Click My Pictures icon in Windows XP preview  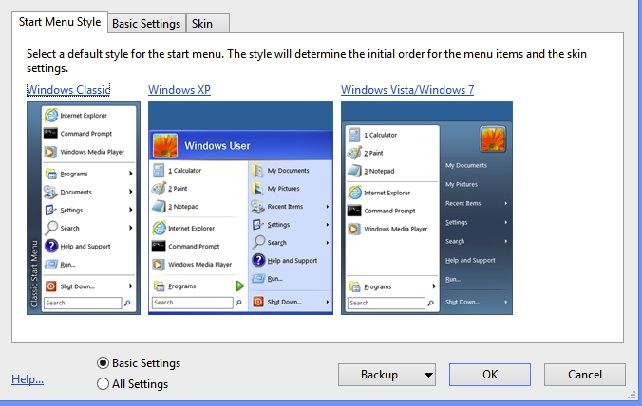pos(258,188)
